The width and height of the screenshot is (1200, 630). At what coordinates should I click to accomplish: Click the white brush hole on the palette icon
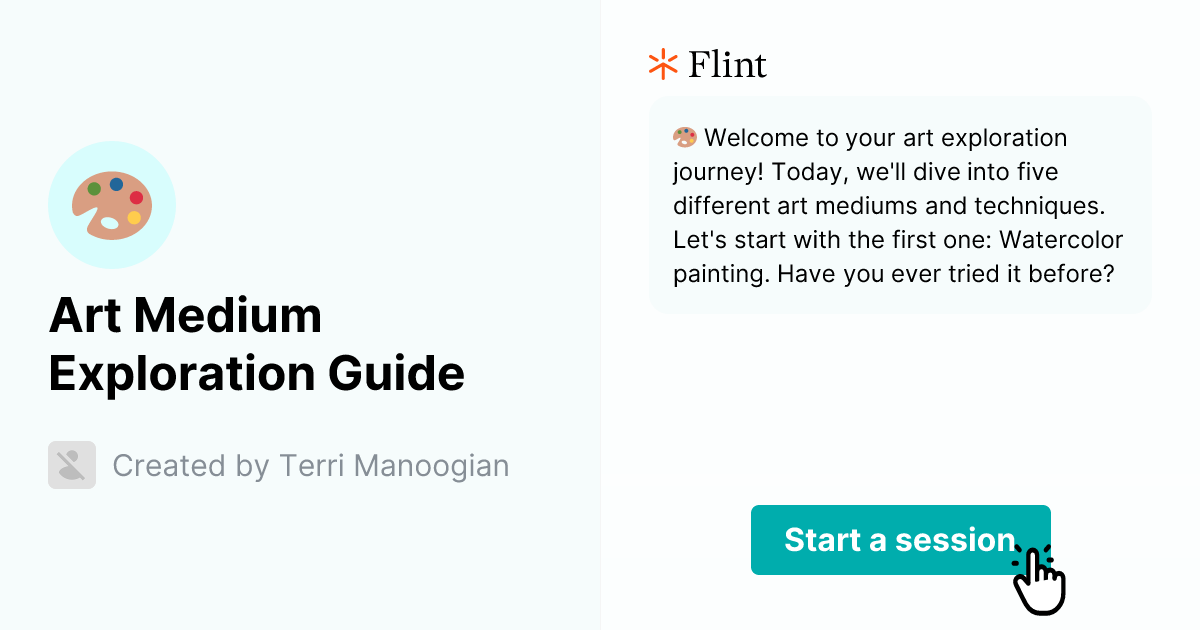click(x=109, y=222)
